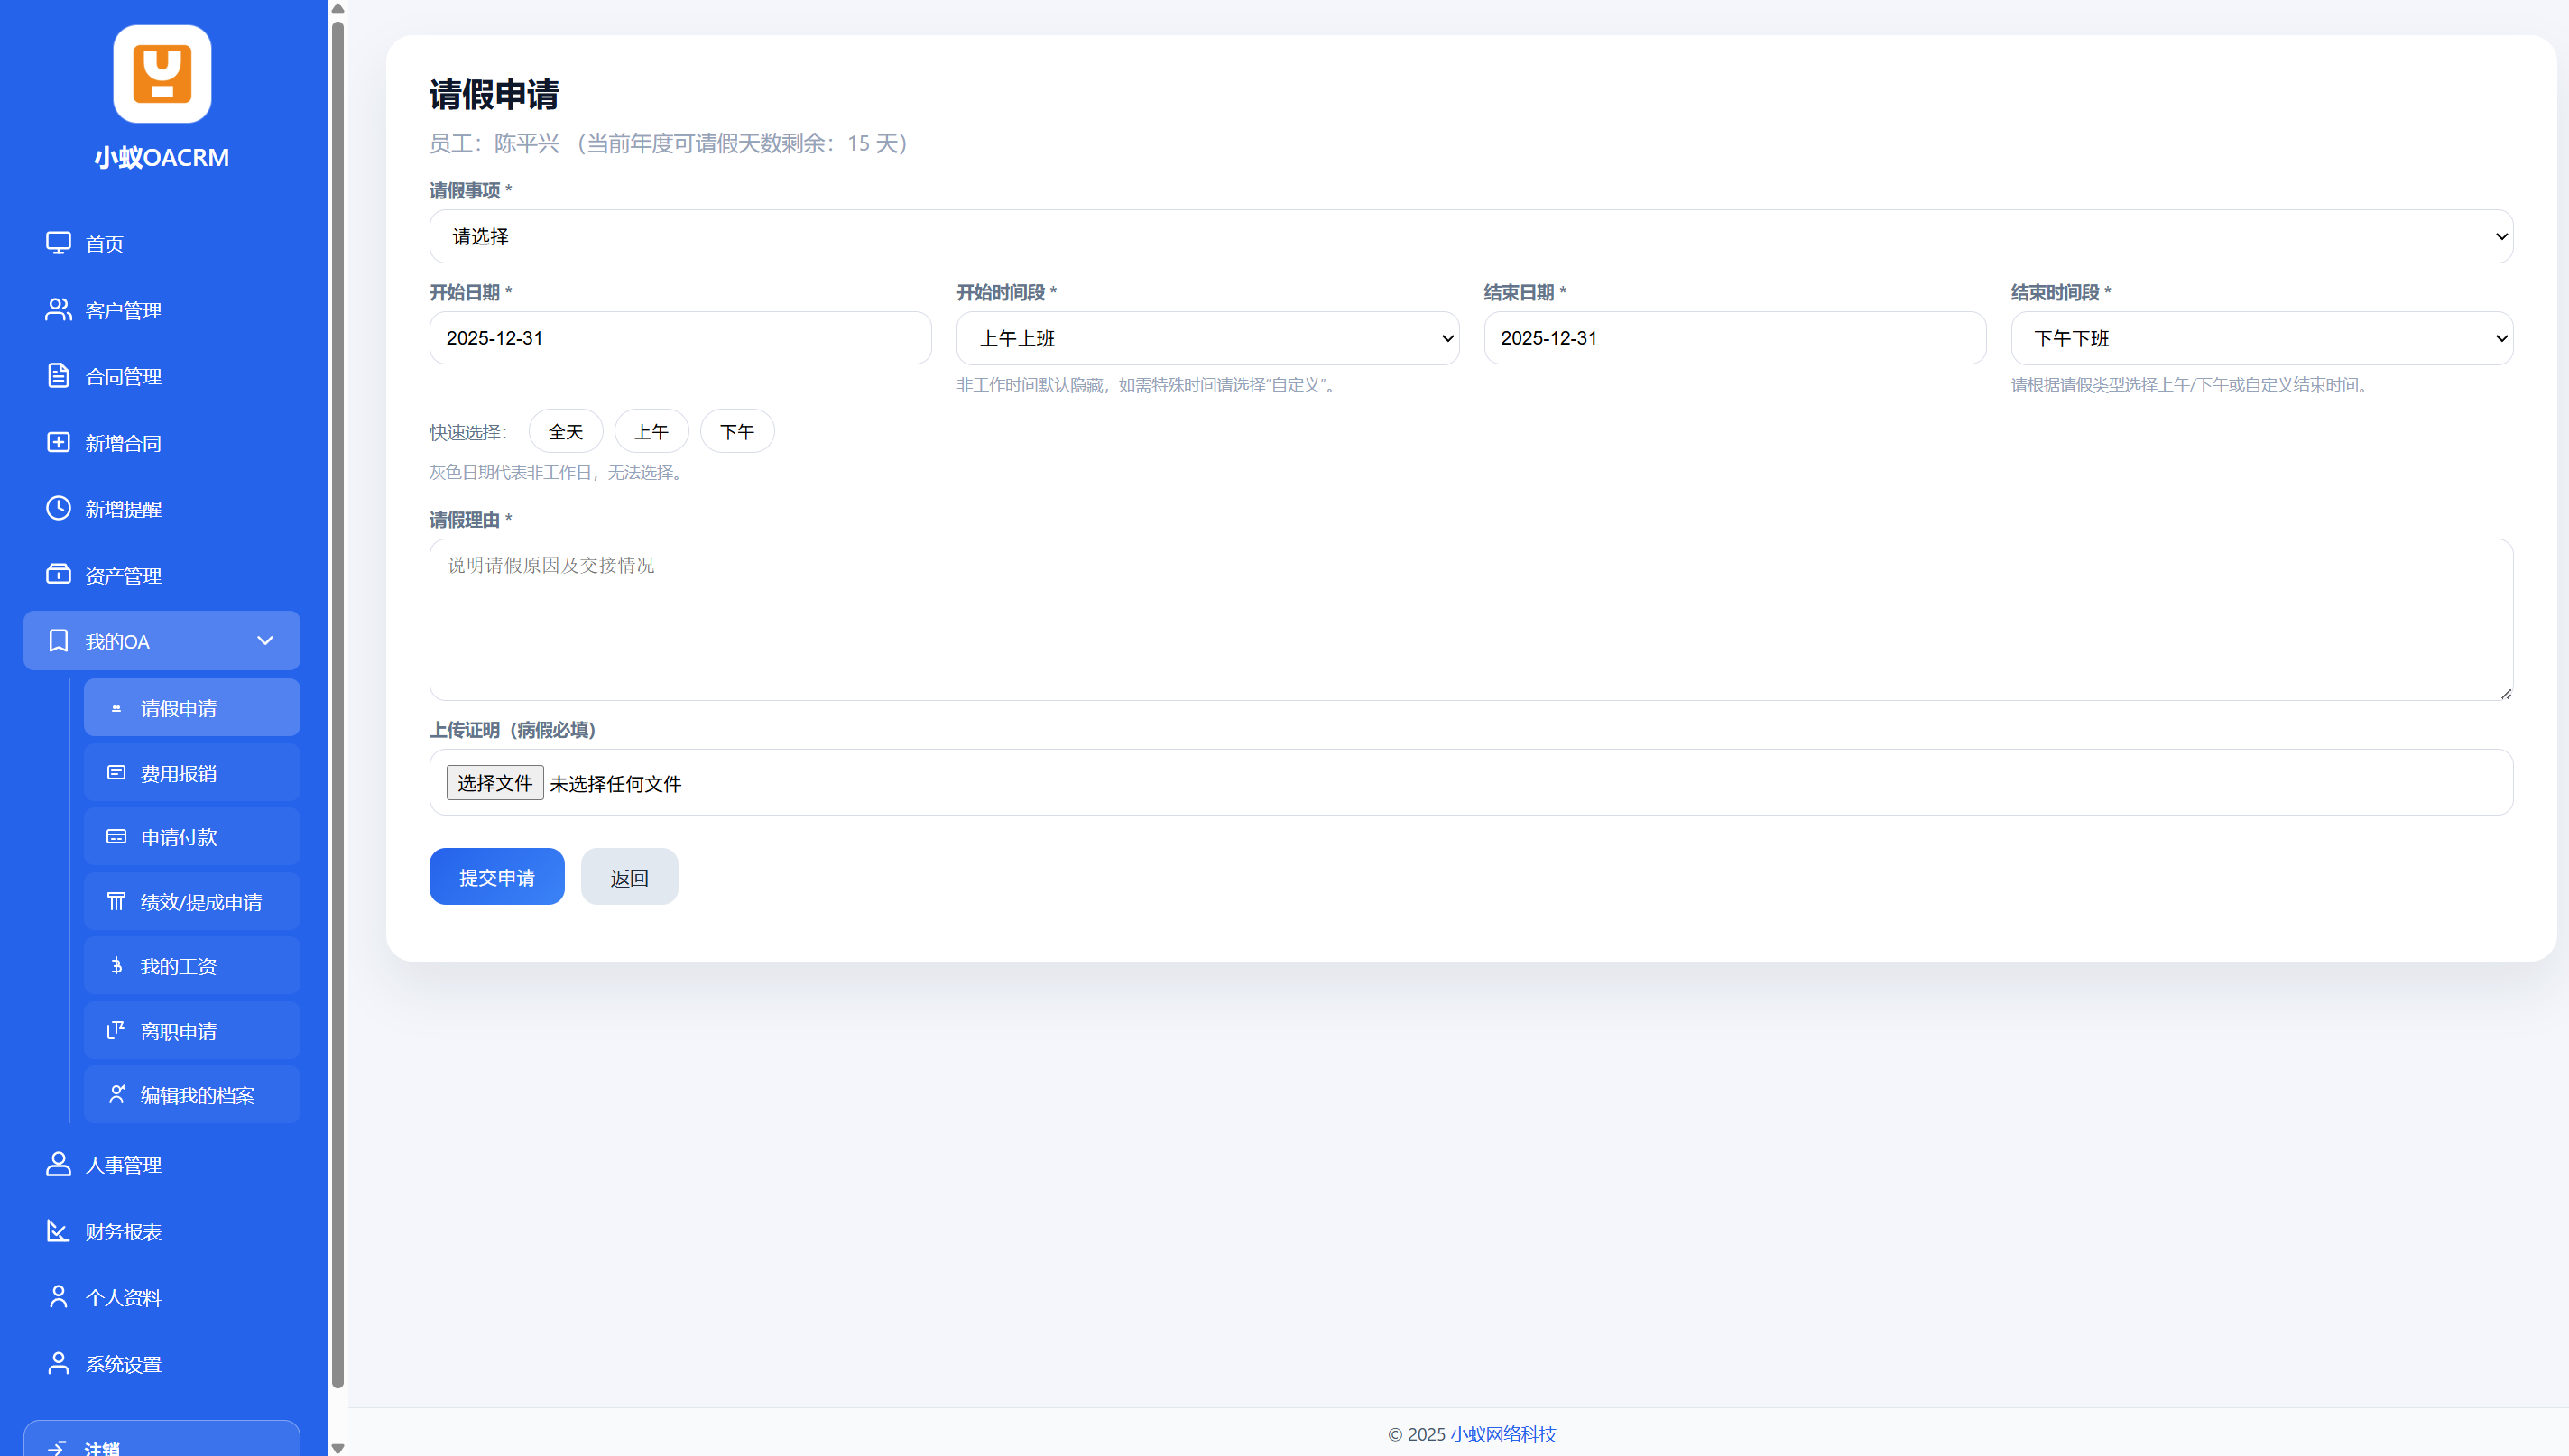The width and height of the screenshot is (2569, 1456).
Task: Open 离职申请 submenu item
Action: (x=192, y=1031)
